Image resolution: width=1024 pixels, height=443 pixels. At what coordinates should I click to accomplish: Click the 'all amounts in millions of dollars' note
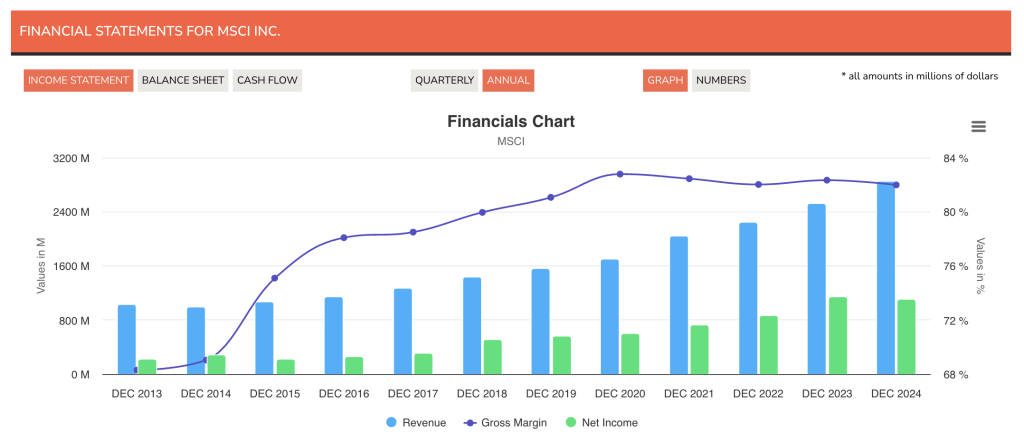[920, 76]
